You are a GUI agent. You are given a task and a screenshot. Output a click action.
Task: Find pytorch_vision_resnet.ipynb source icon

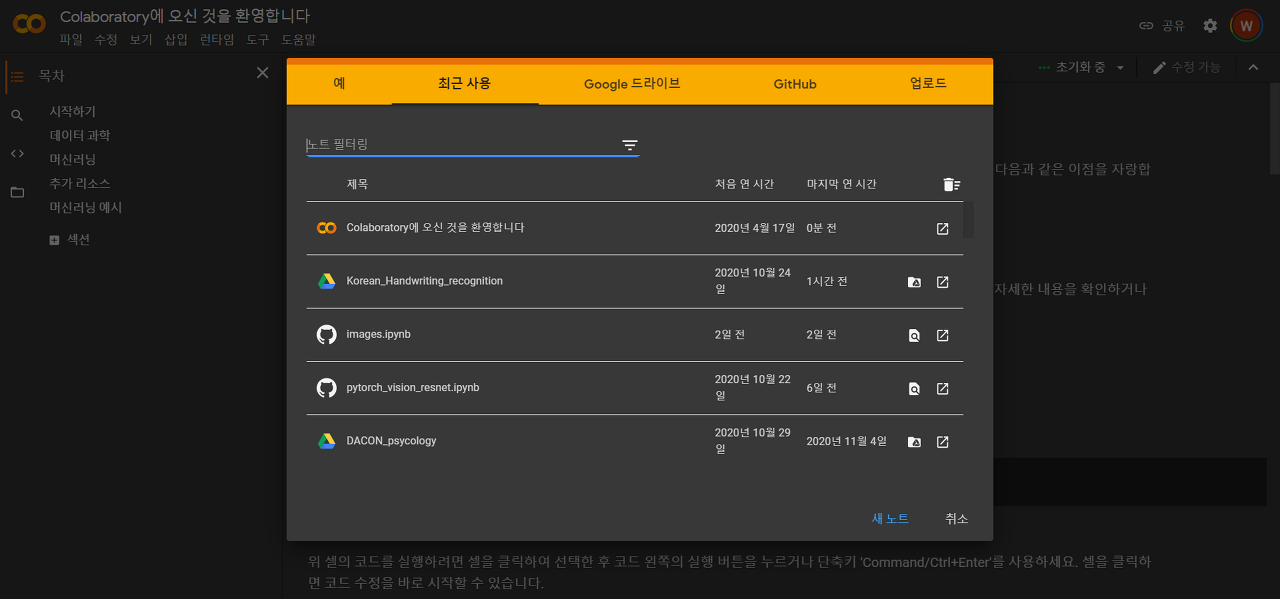pos(914,388)
